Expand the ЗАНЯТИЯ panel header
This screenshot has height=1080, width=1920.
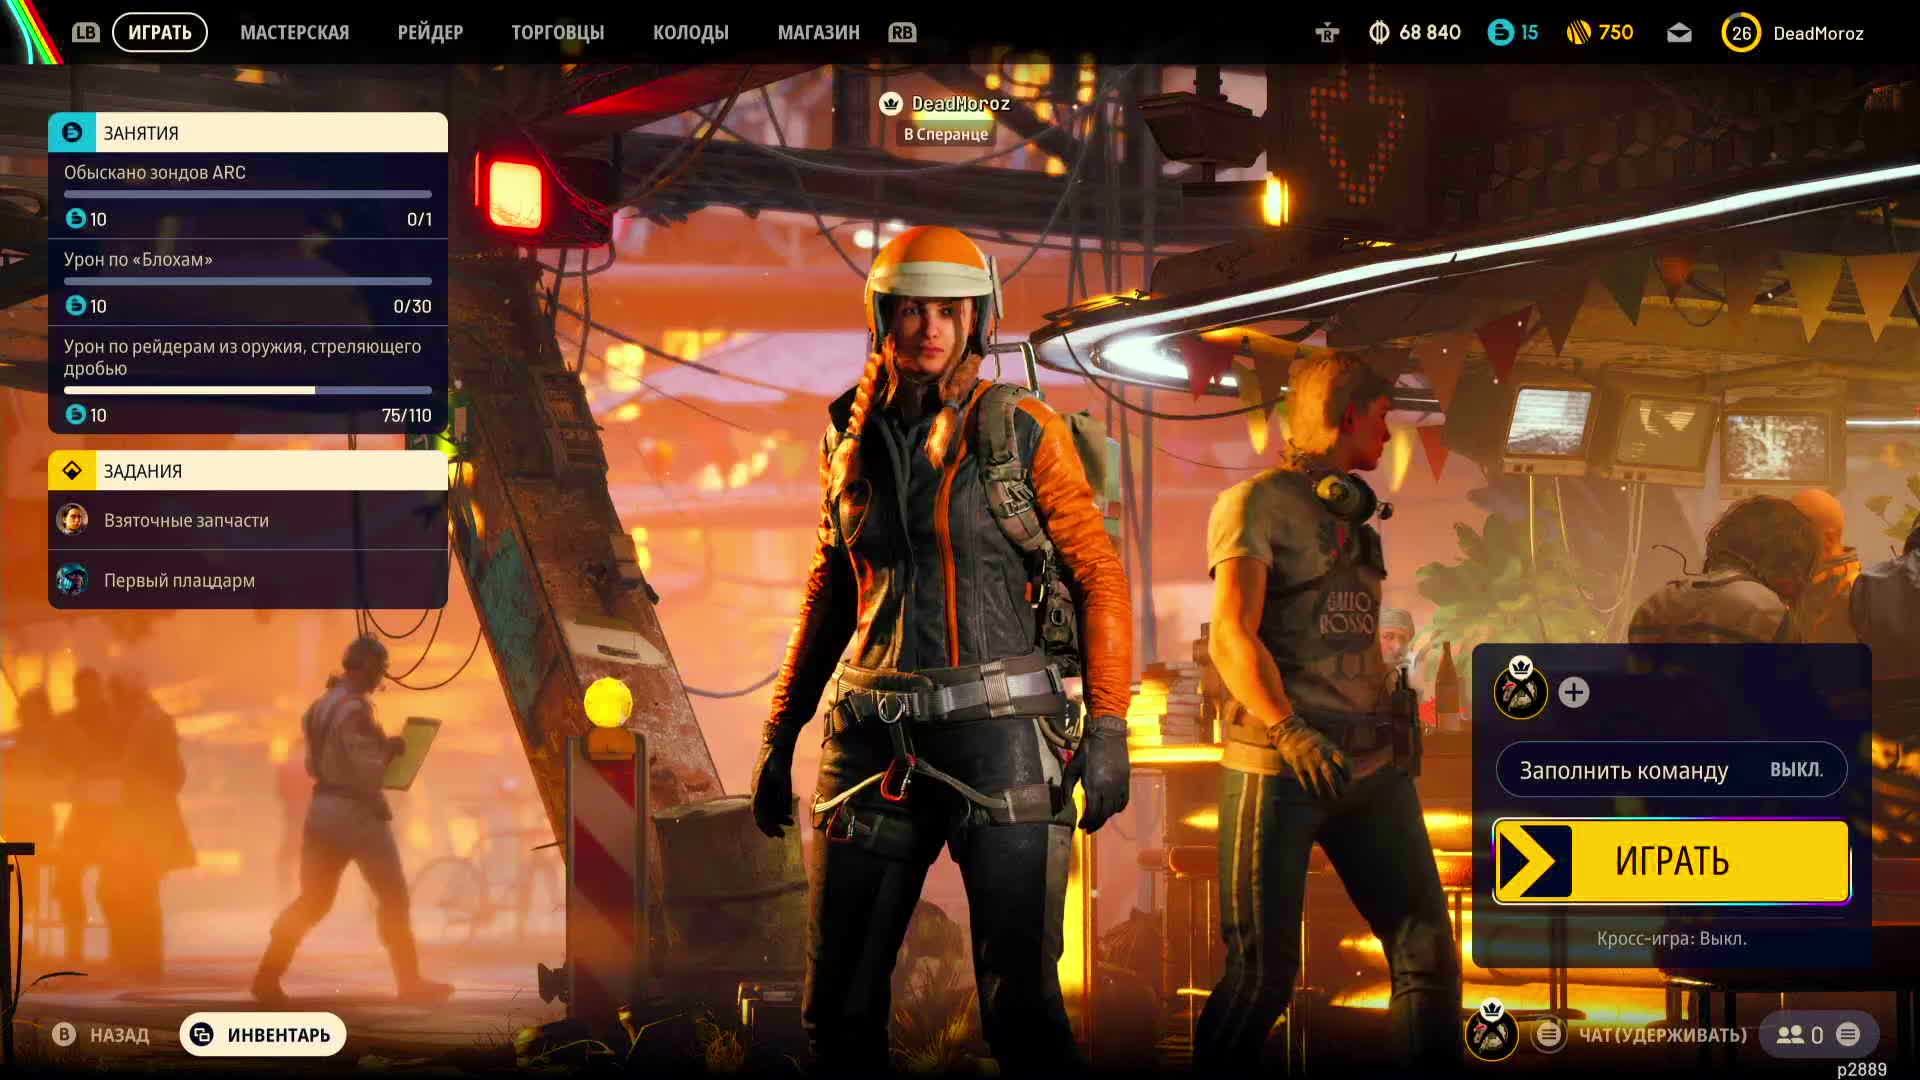point(248,133)
